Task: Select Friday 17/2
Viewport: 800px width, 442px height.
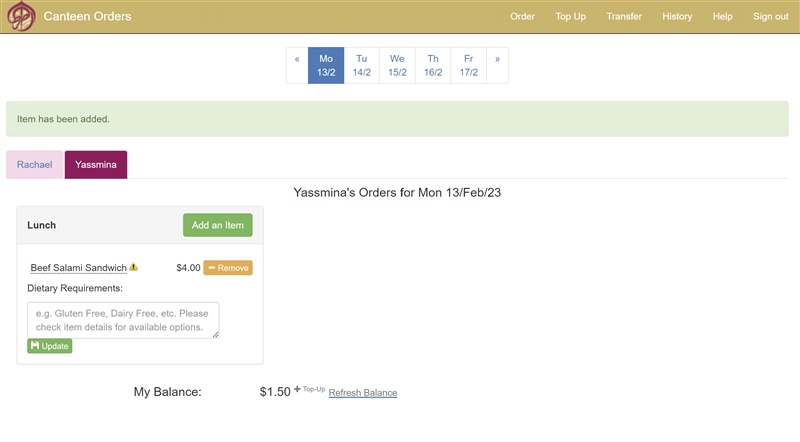Action: click(x=469, y=65)
